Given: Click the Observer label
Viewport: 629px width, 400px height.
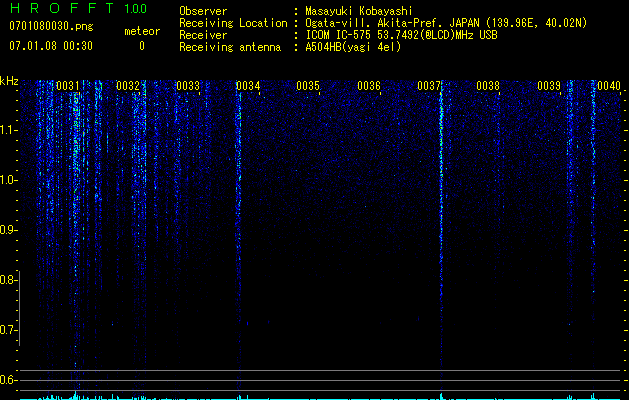Looking at the screenshot, I should 203,11.
